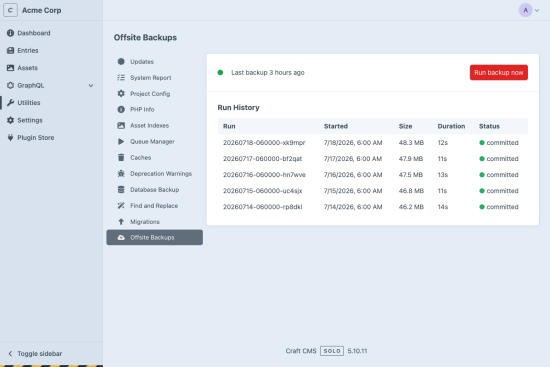Click the Find and Replace wand icon
The width and height of the screenshot is (550, 367).
tap(121, 206)
